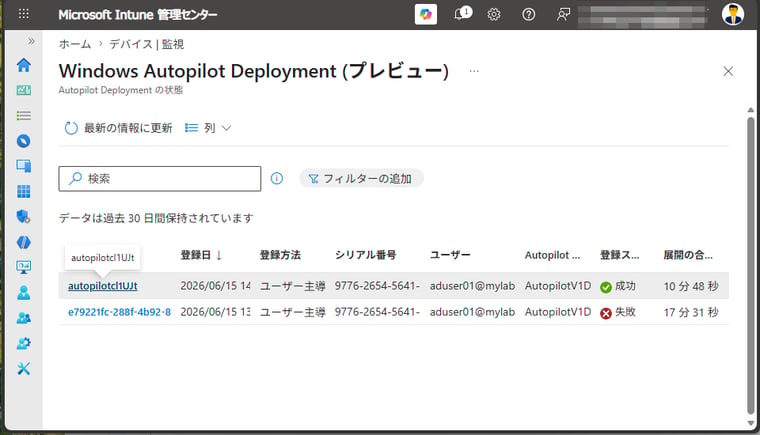
Task: Open the 列 columns dropdown
Action: (x=208, y=128)
